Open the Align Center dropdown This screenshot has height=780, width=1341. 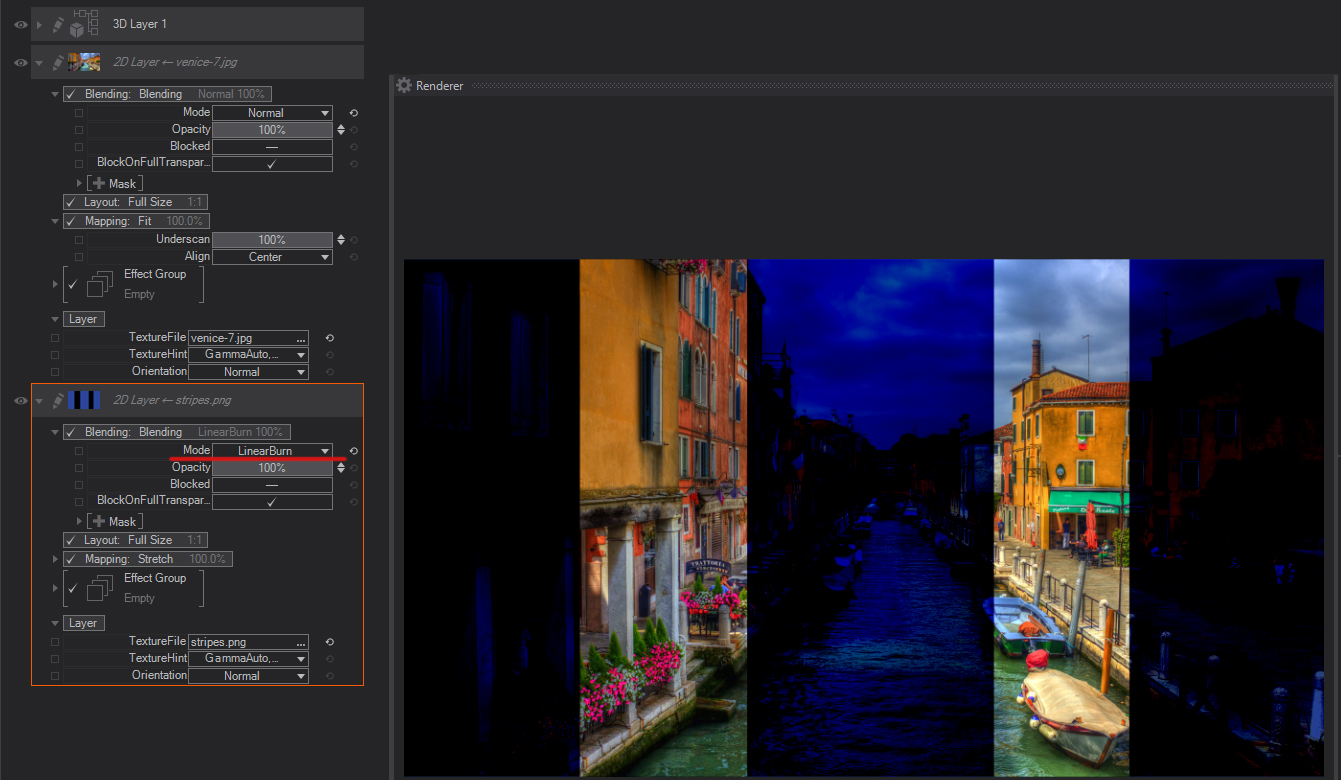pyautogui.click(x=272, y=257)
